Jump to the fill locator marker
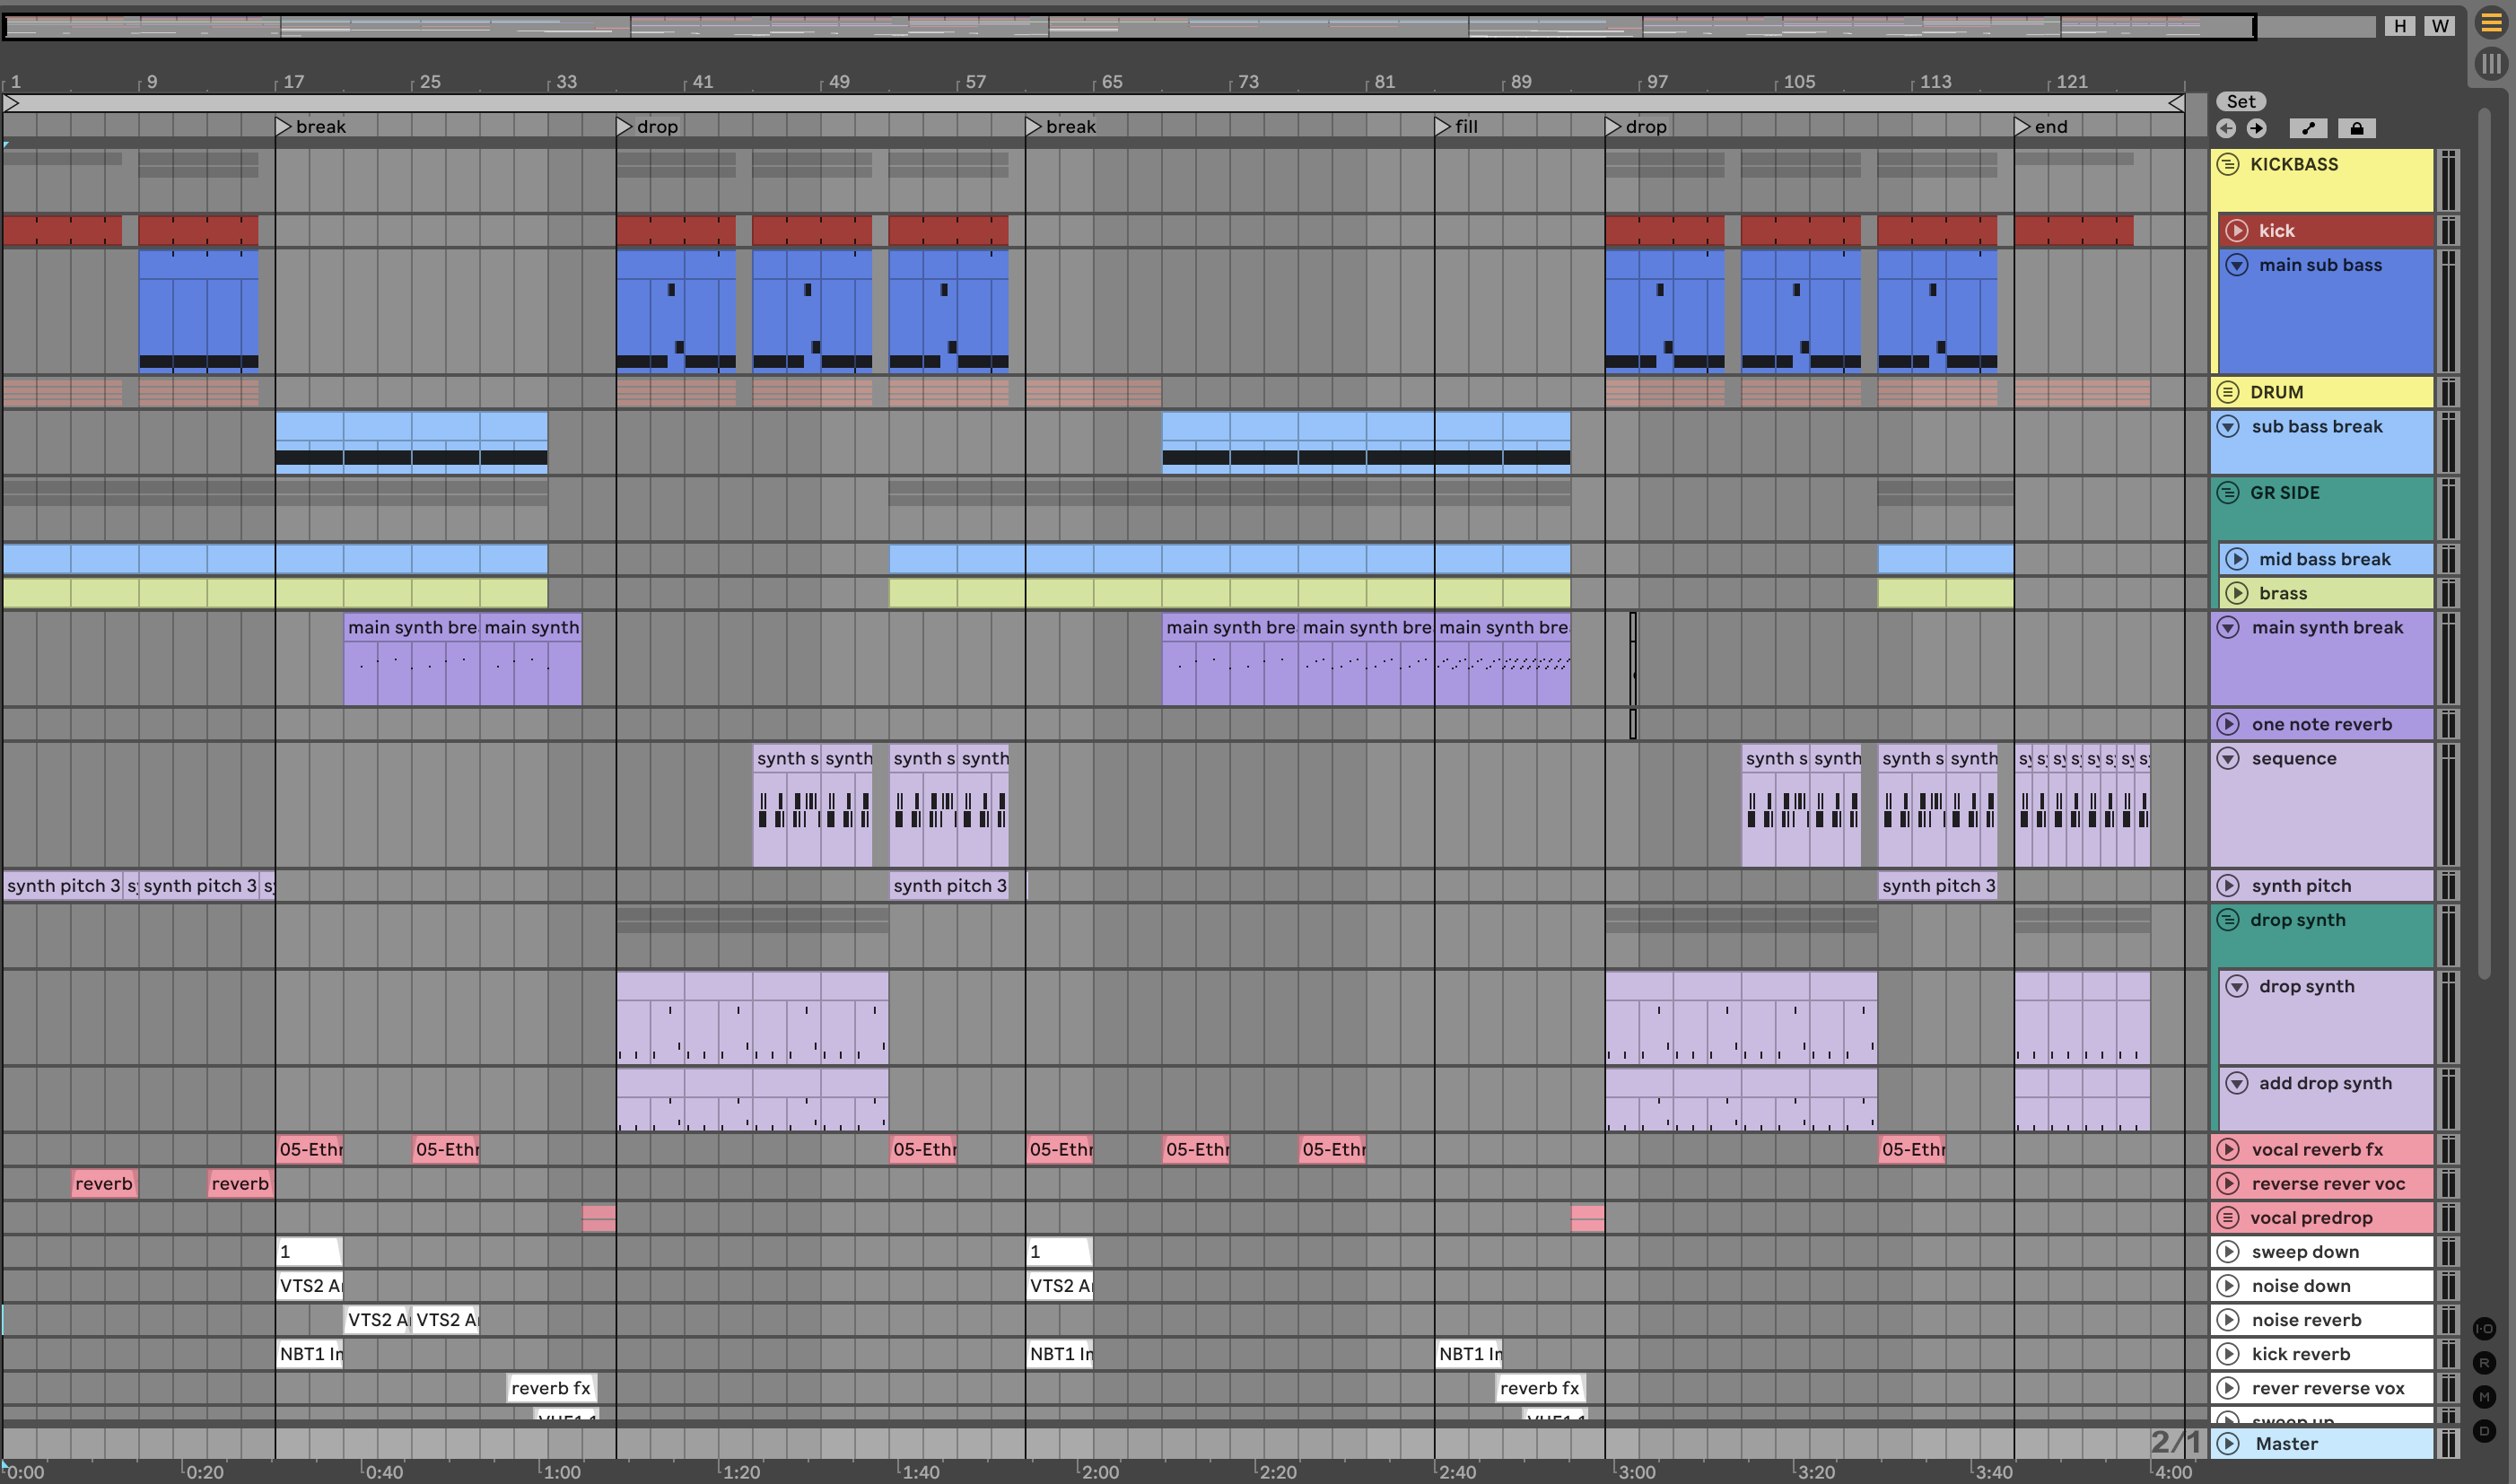Screen dimensions: 2516x1484 point(1443,126)
